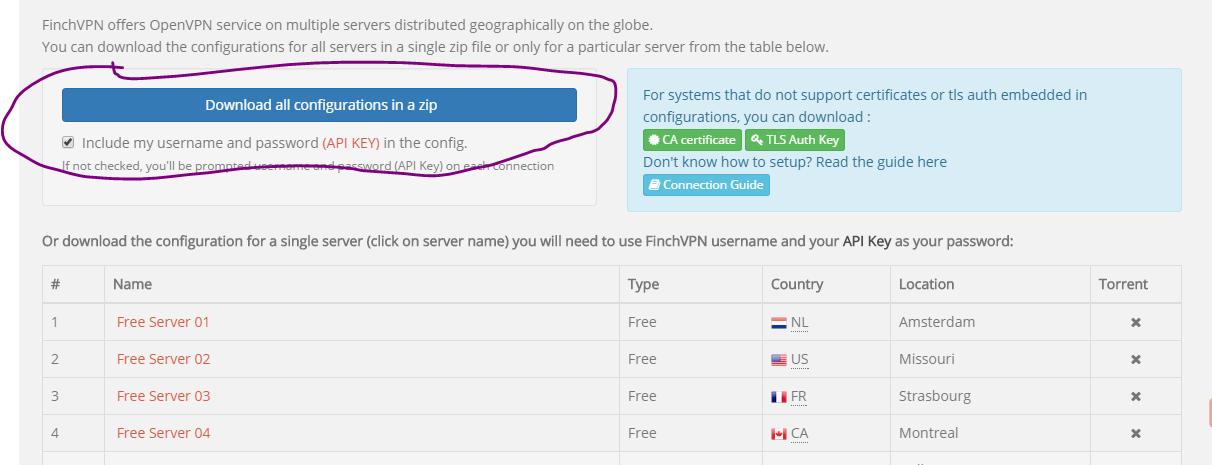
Task: Select the Amsterdam location cell
Action: [x=988, y=322]
